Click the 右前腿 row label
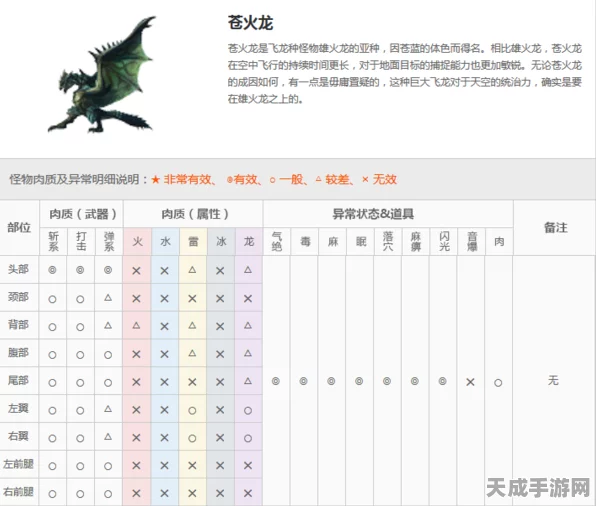 (x=18, y=492)
